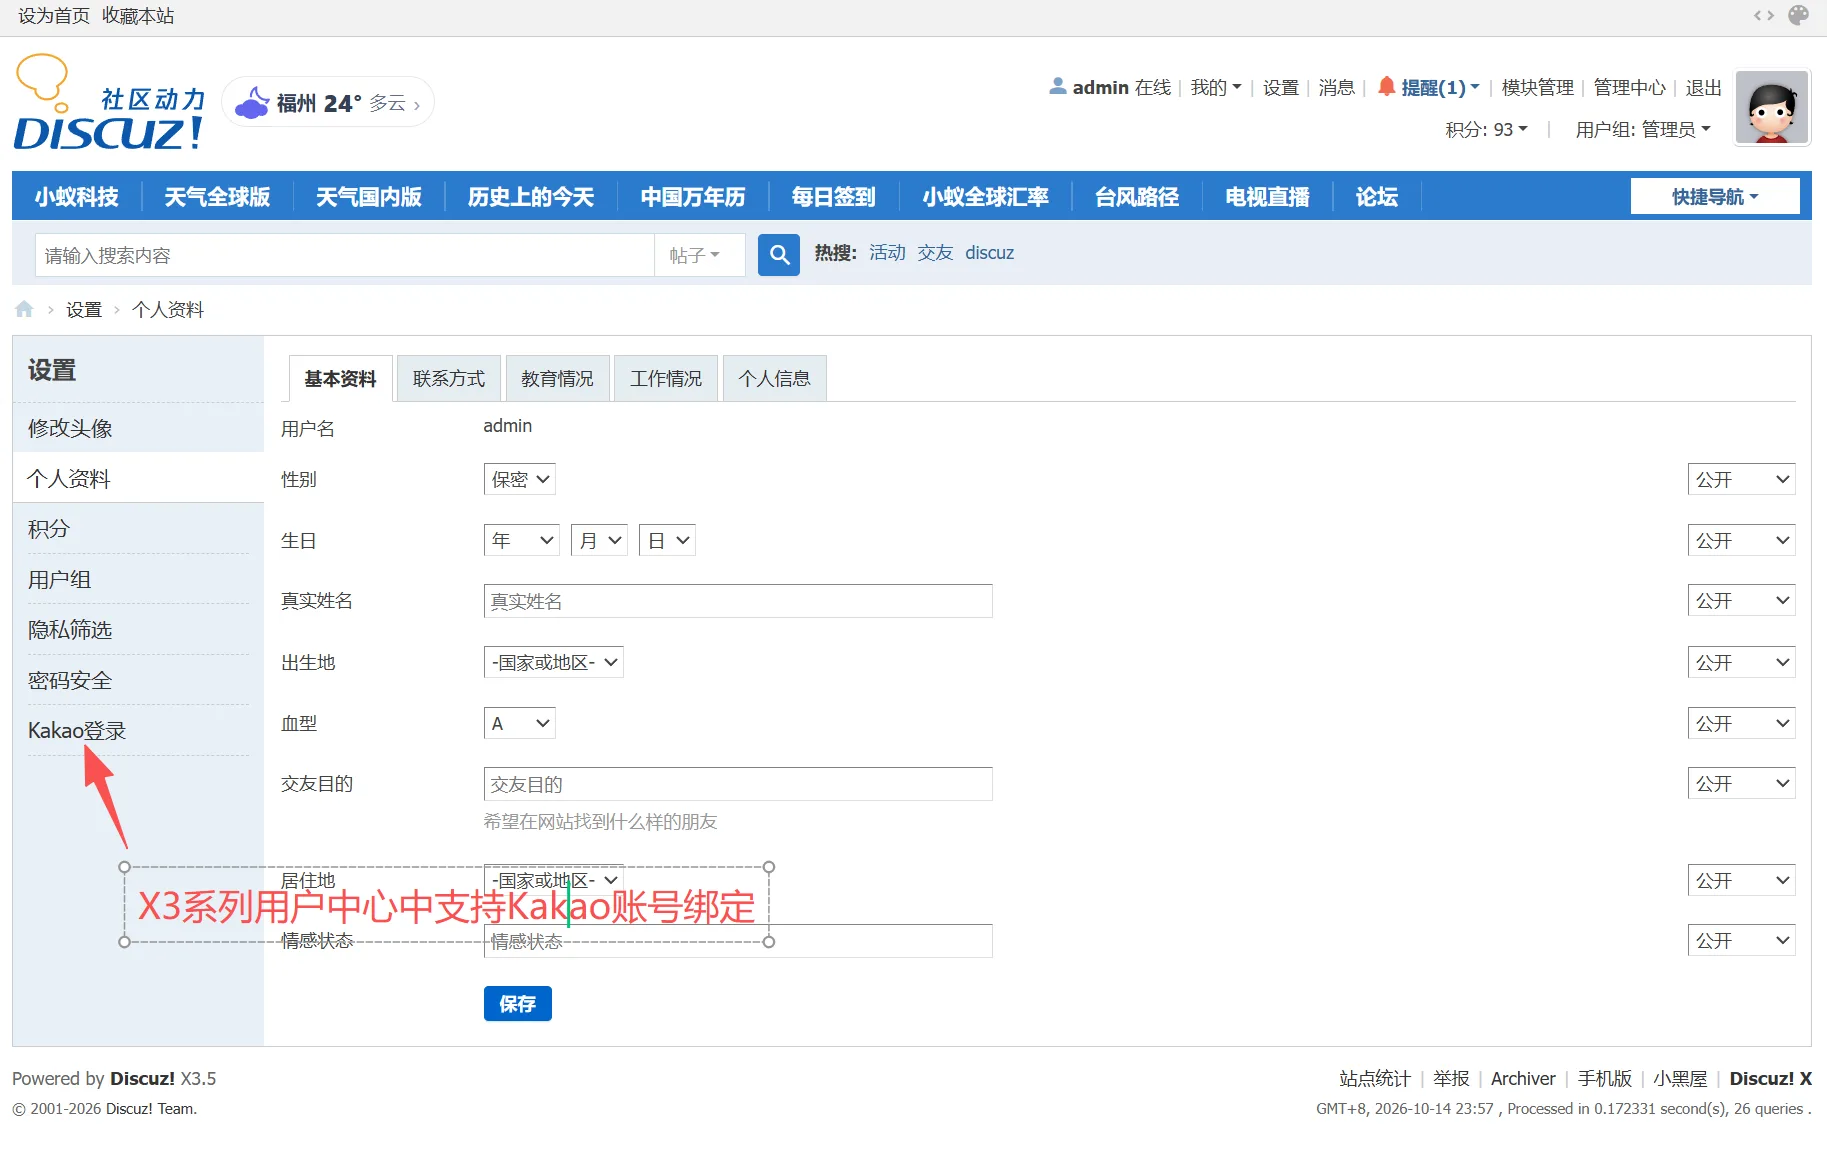This screenshot has height=1161, width=1827.
Task: Open the birthday year dropdown
Action: click(522, 540)
